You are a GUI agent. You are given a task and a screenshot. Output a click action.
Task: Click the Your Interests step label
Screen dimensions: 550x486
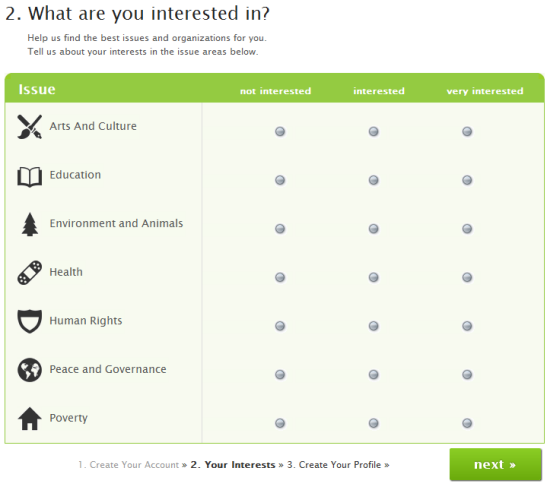(233, 465)
